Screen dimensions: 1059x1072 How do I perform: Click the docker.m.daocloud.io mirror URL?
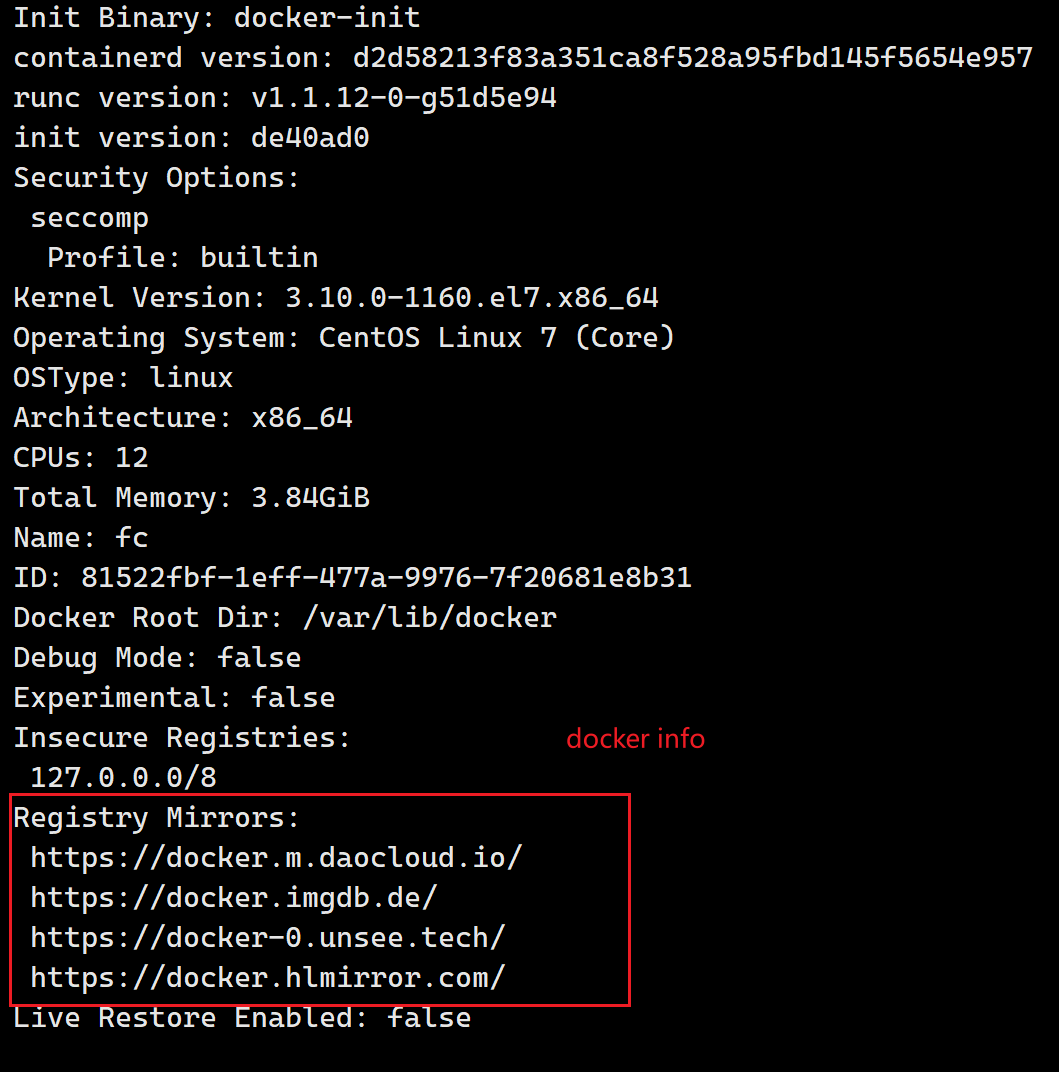276,858
